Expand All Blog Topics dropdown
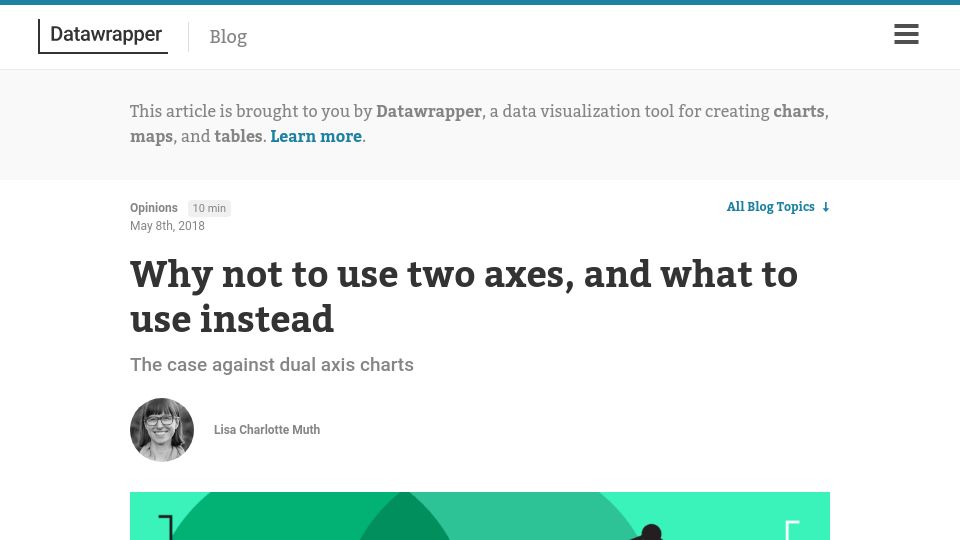The width and height of the screenshot is (960, 540). pos(778,207)
